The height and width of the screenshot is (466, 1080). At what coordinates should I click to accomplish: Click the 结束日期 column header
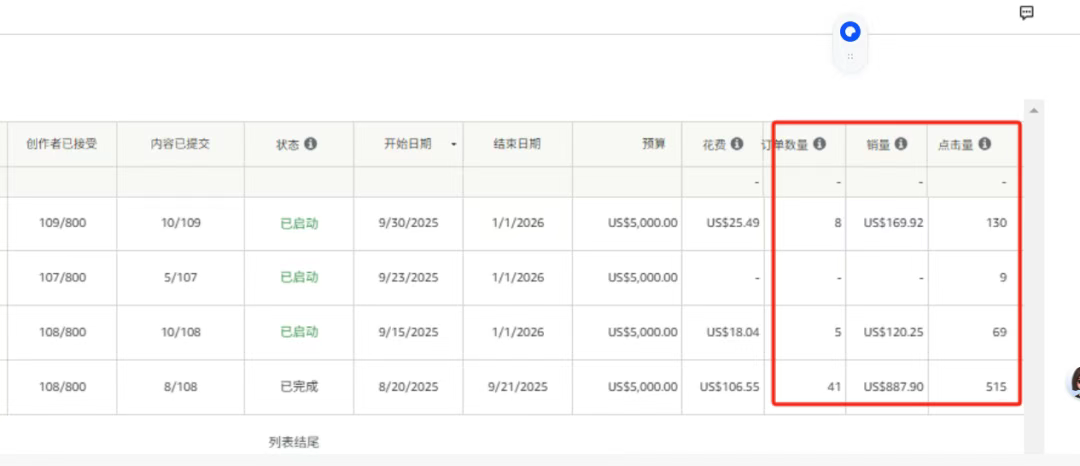(x=517, y=144)
